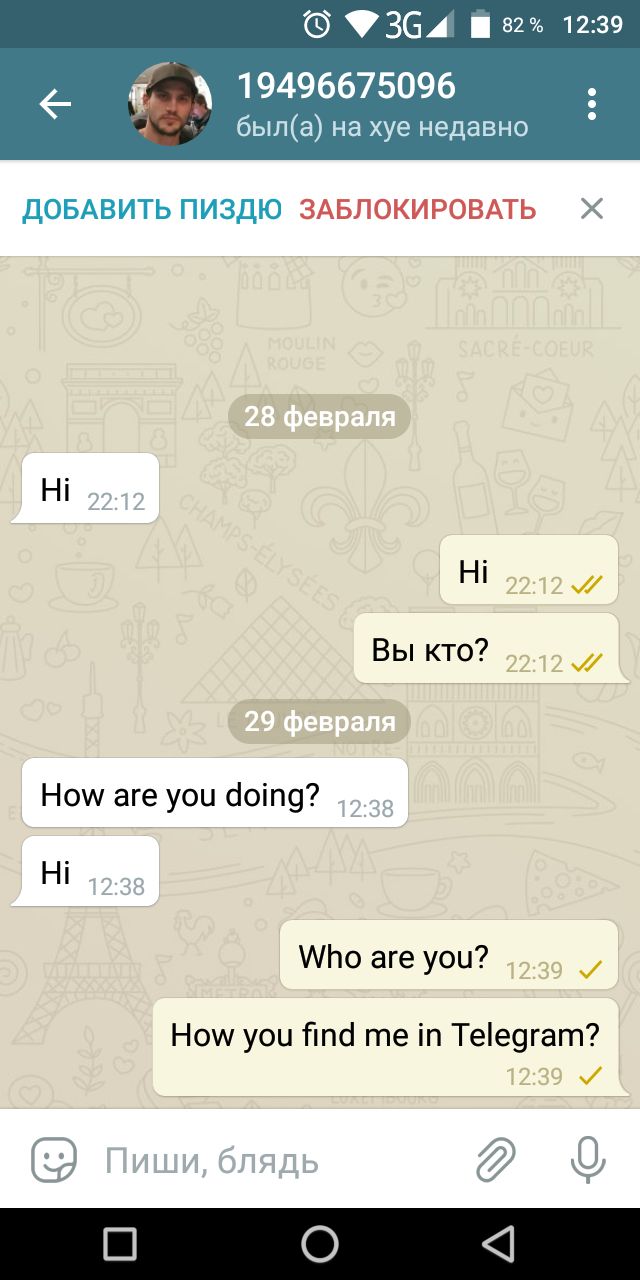
Task: Tap the ДОБАВИТЬ contact button
Action: 152,209
